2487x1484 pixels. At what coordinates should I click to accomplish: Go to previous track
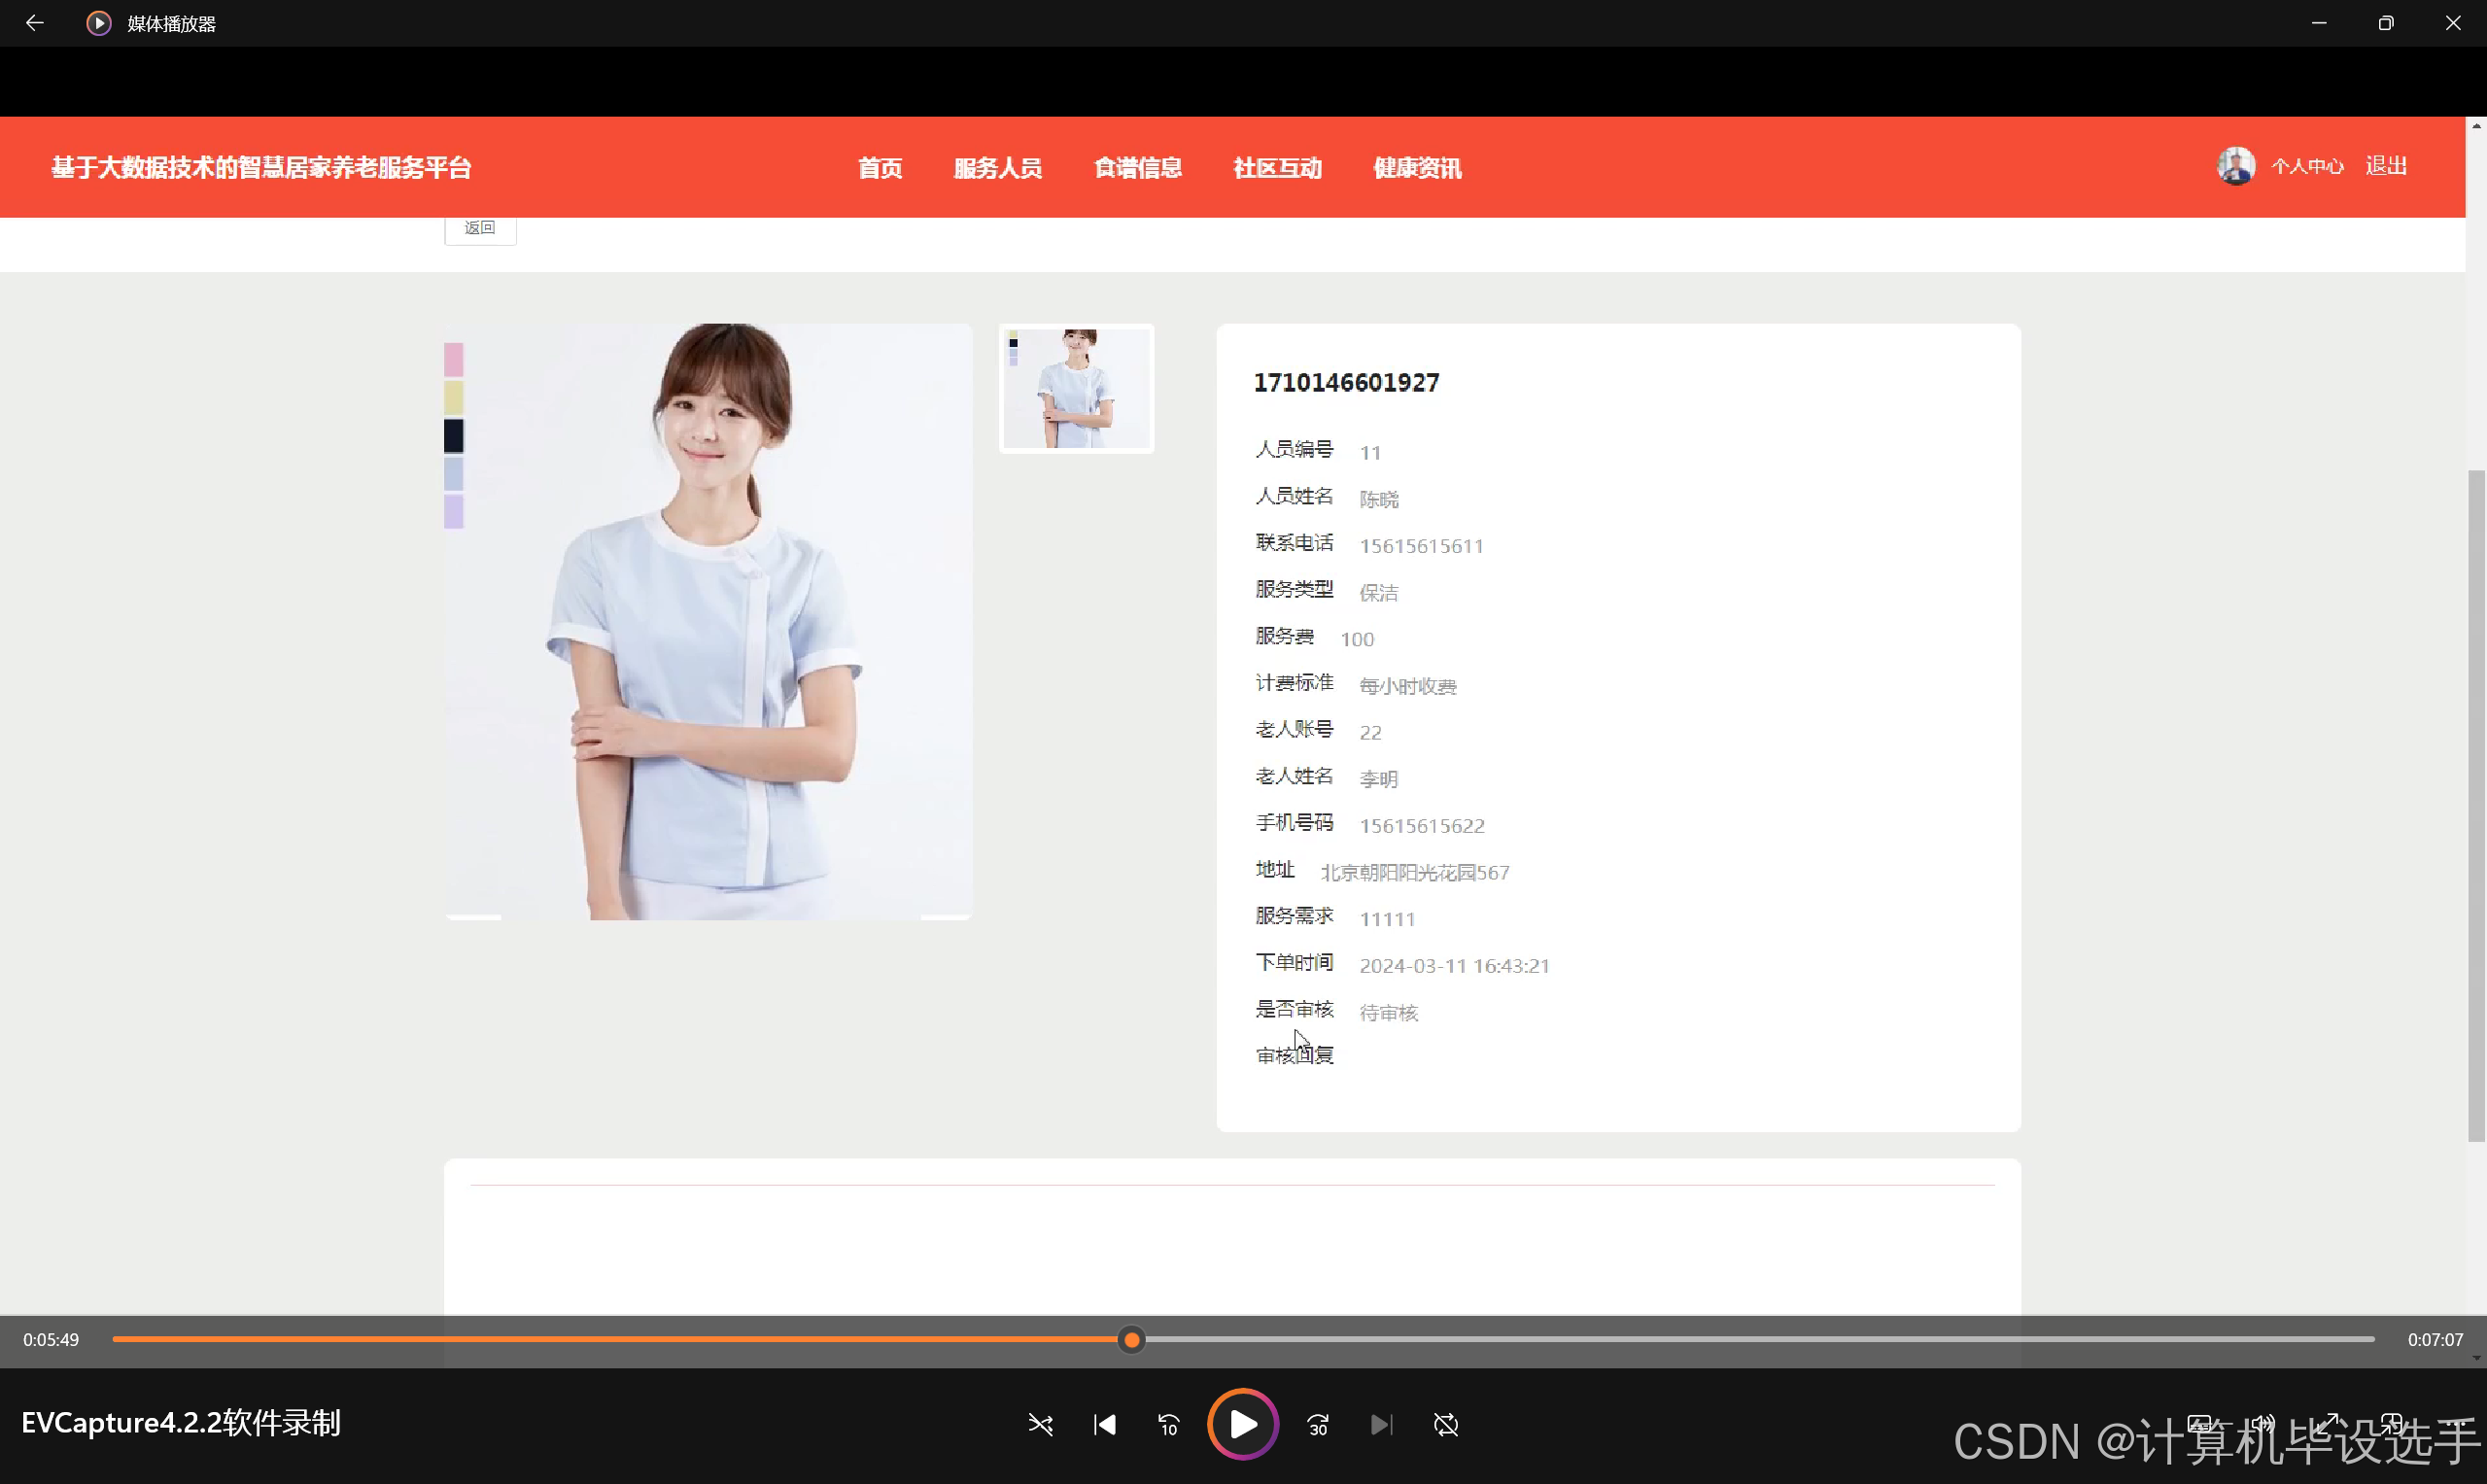coord(1104,1424)
